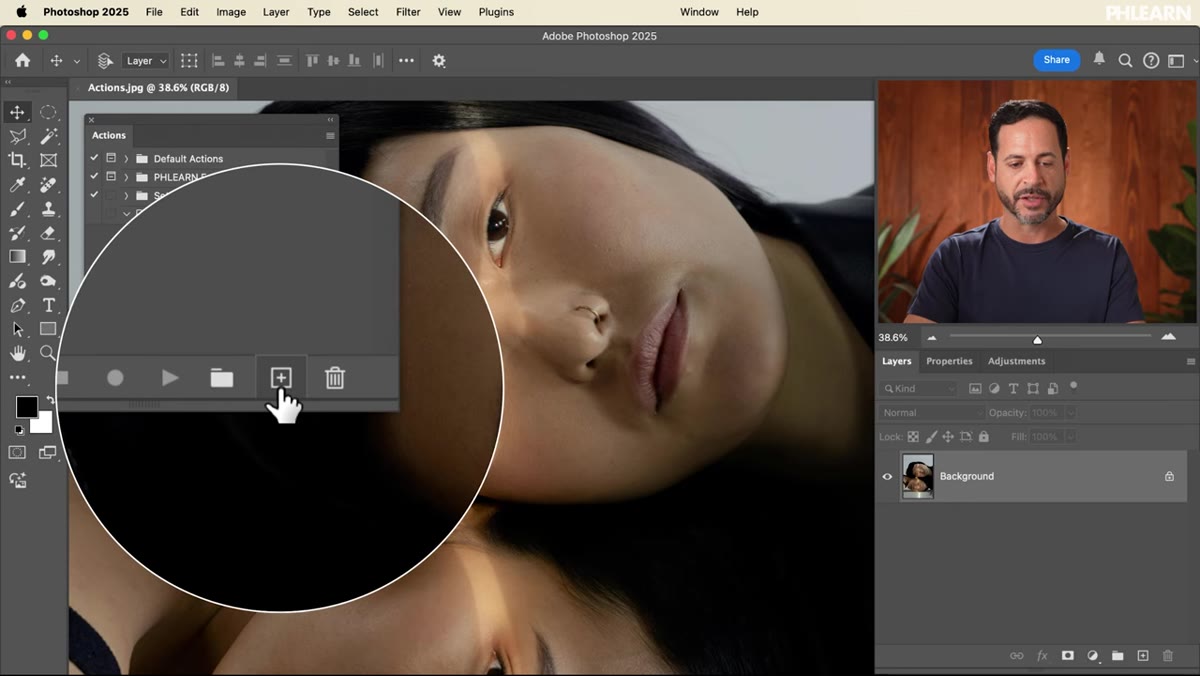Enable lock all padlock in Lock row
Screen dimensions: 1200x676
coord(984,437)
